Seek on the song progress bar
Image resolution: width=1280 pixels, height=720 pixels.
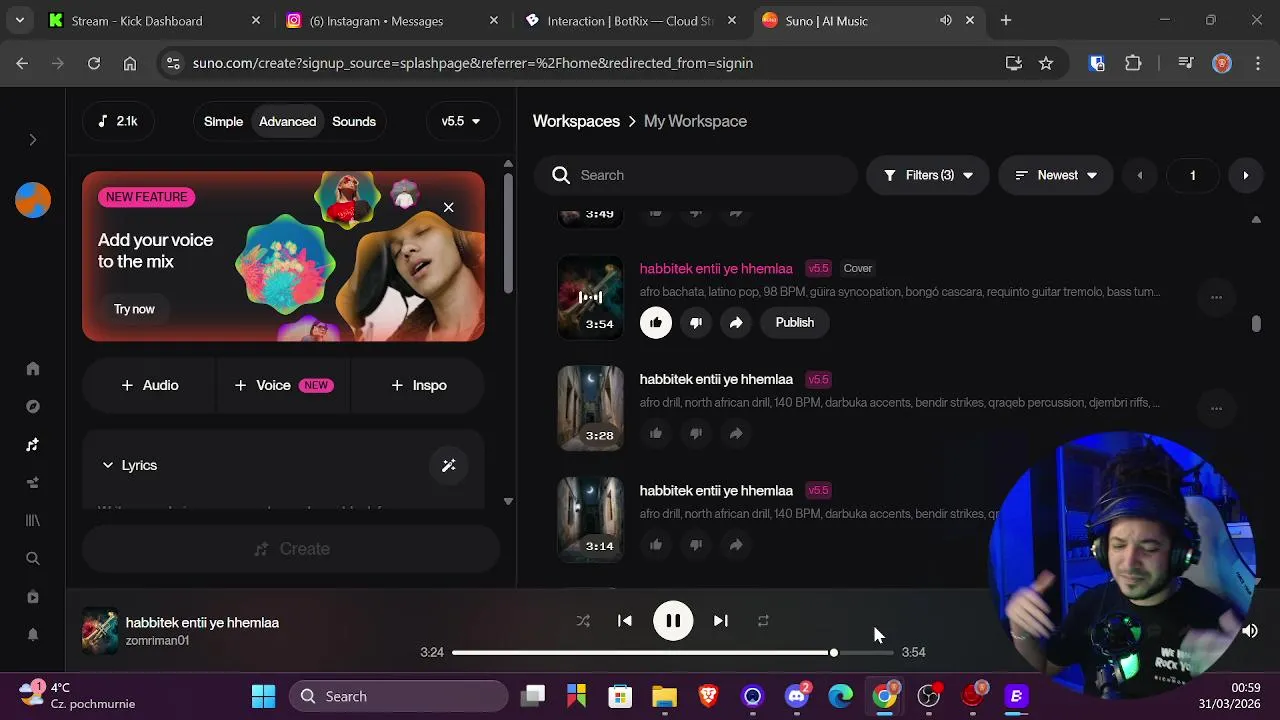click(672, 652)
